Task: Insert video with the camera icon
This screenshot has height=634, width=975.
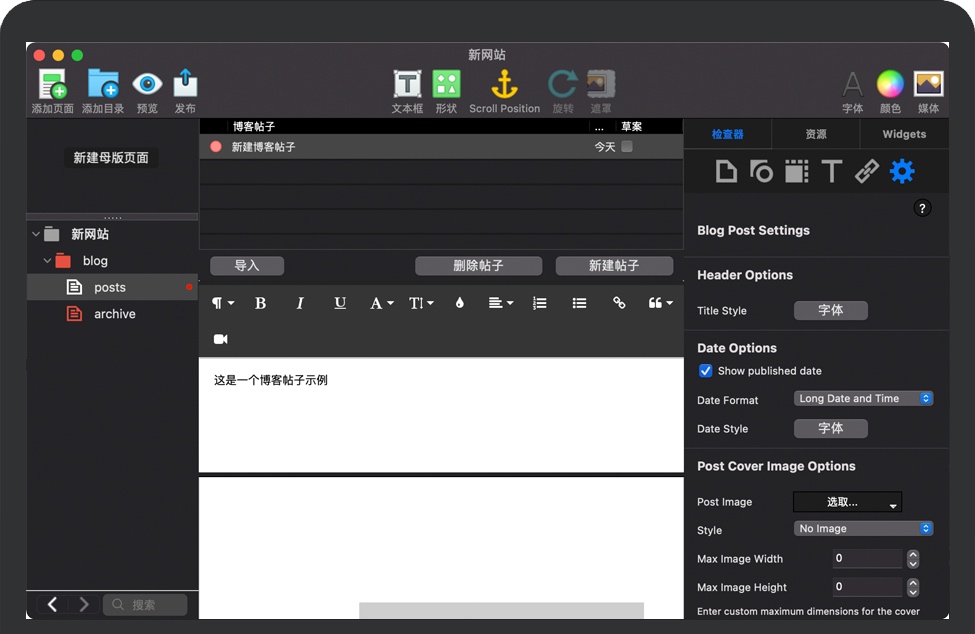Action: 221,339
